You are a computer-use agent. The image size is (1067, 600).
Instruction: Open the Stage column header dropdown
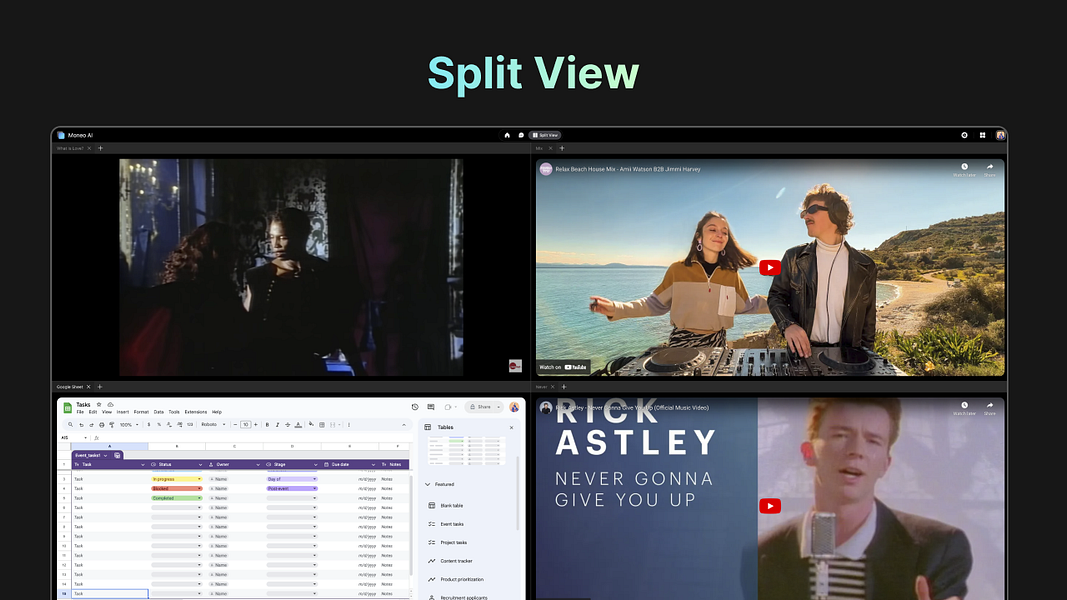315,465
